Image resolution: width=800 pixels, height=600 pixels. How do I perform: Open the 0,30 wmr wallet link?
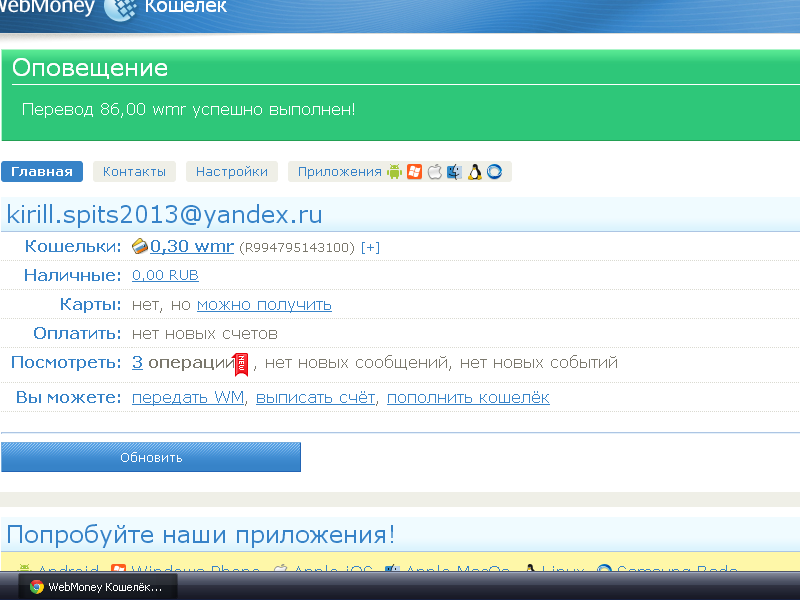pyautogui.click(x=192, y=246)
